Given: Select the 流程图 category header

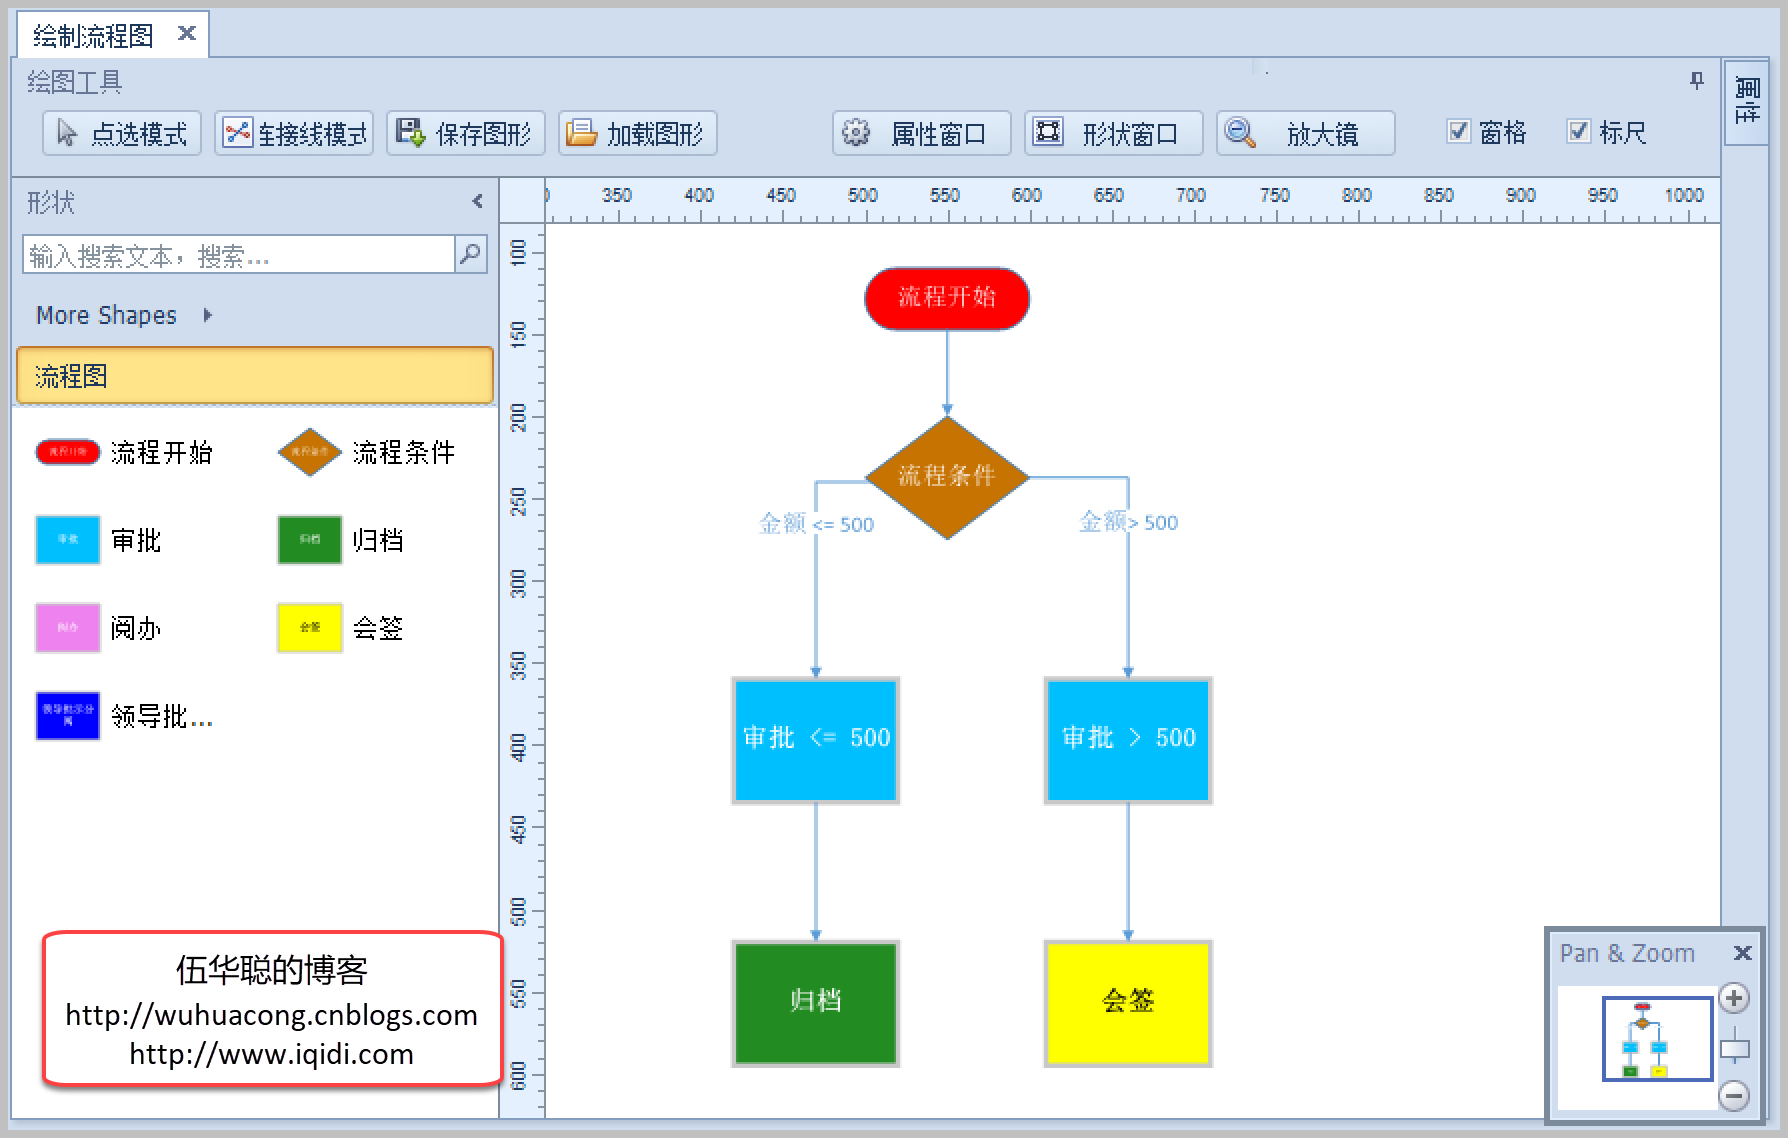Looking at the screenshot, I should pos(255,376).
